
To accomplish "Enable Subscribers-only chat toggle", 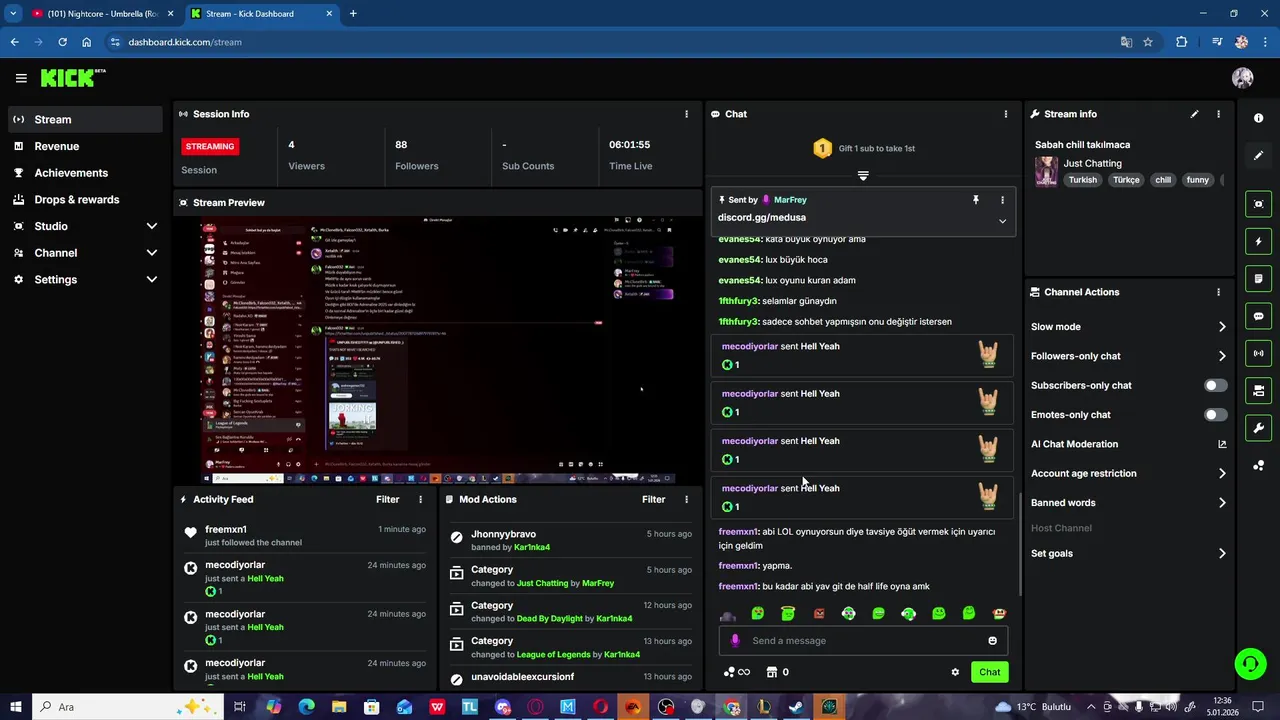I will [x=1215, y=385].
